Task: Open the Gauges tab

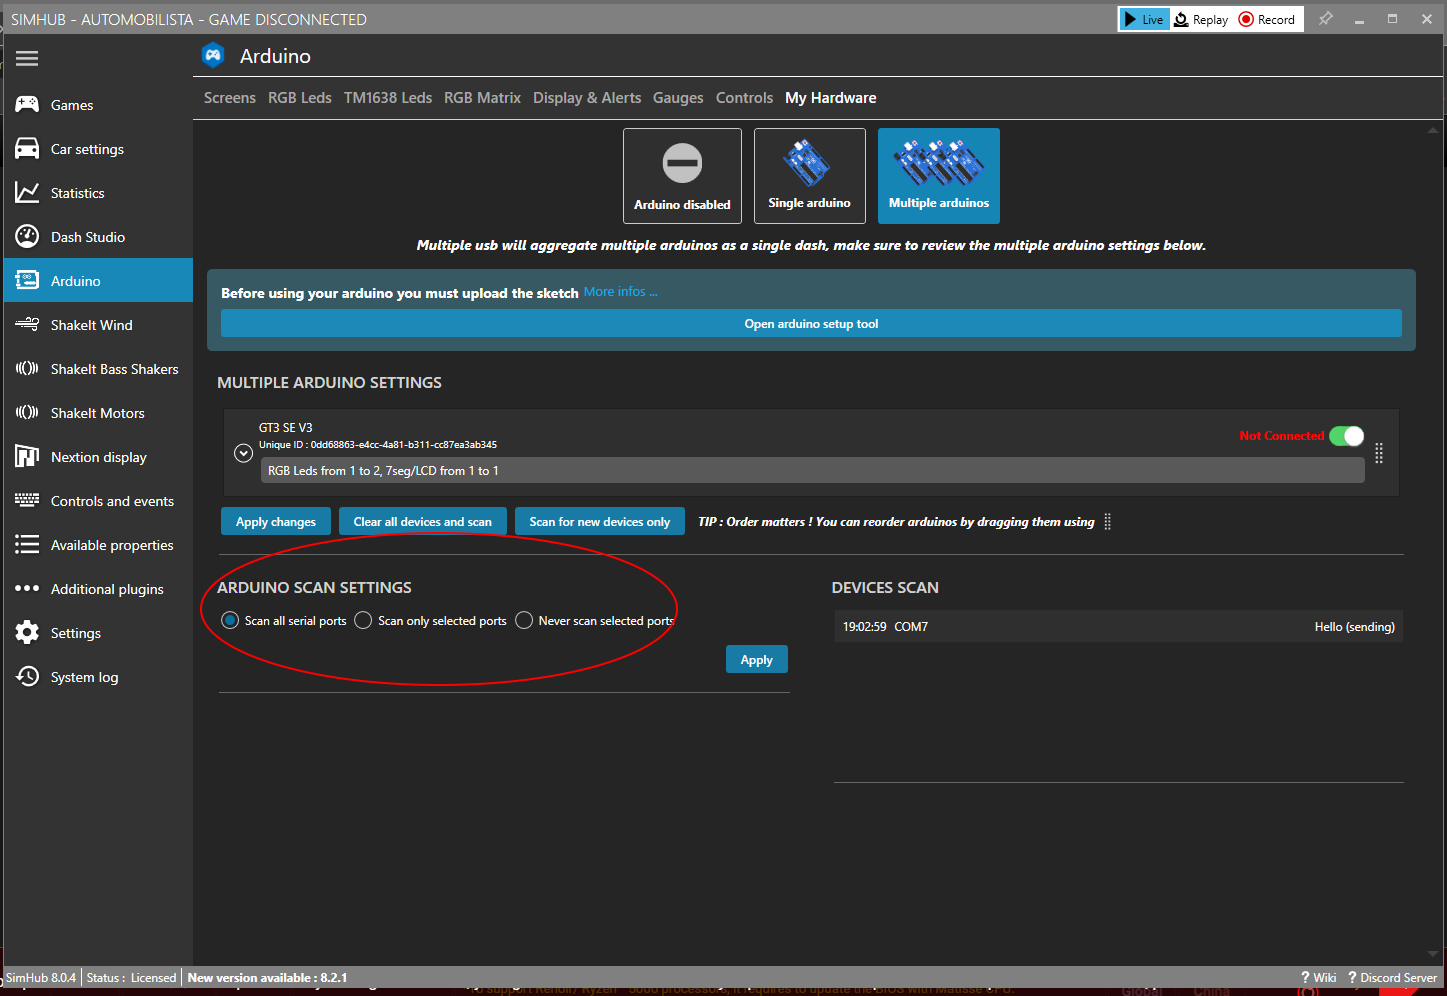Action: [x=678, y=98]
